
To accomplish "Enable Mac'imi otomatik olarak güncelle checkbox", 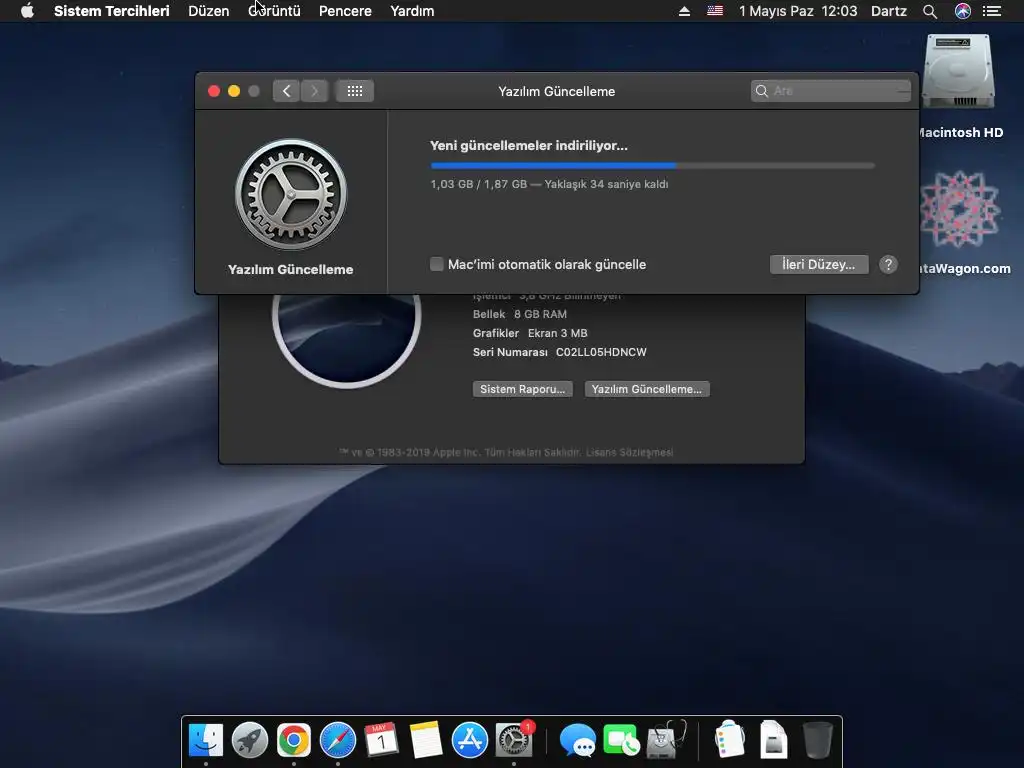I will (437, 264).
